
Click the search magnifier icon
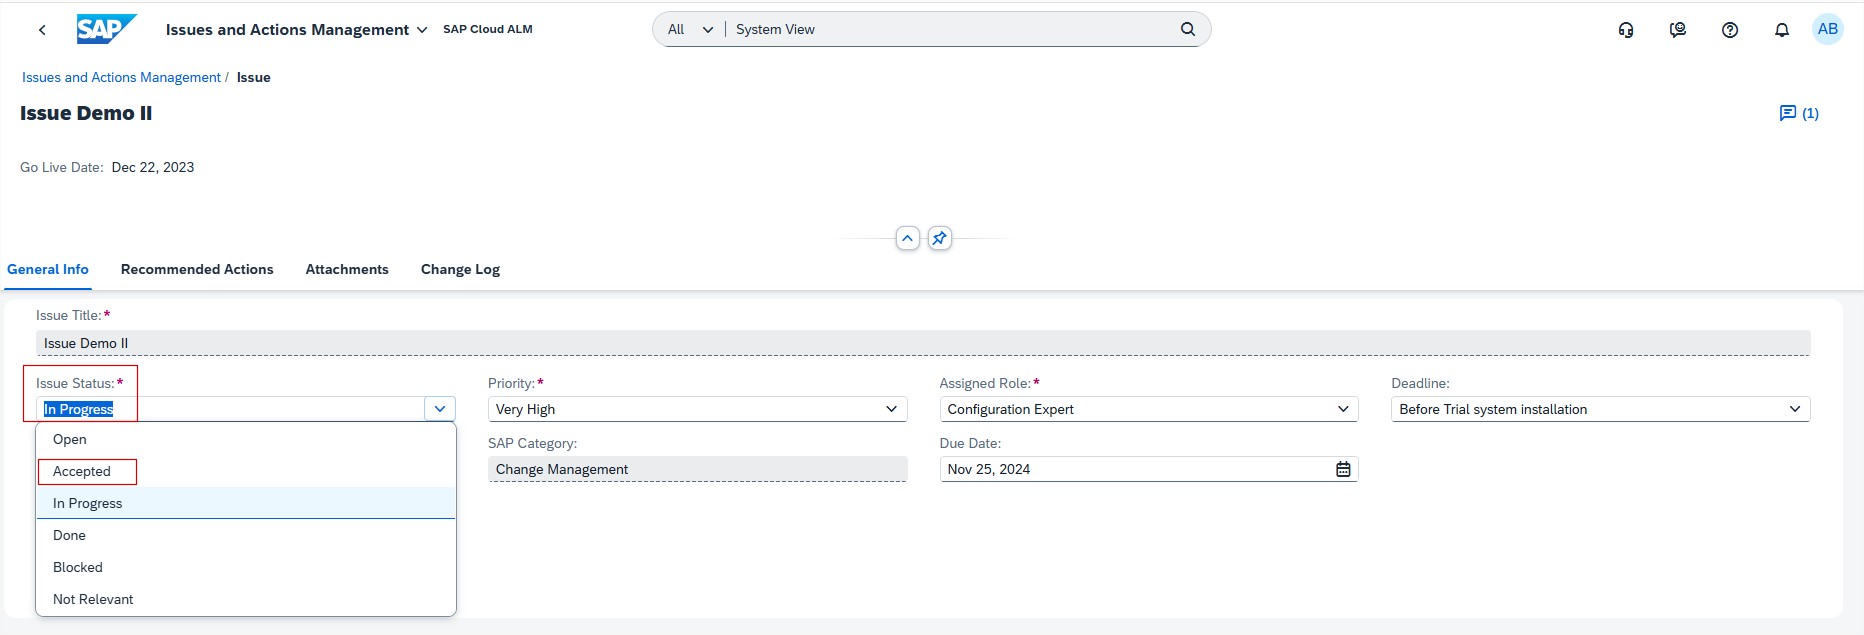[1187, 29]
